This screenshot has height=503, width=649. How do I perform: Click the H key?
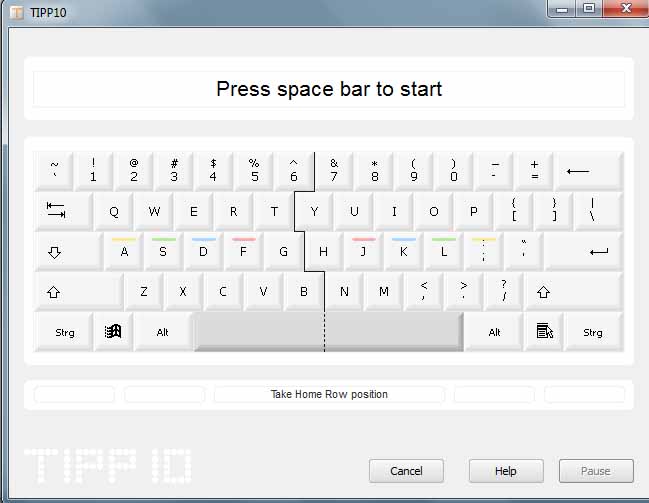click(x=324, y=251)
